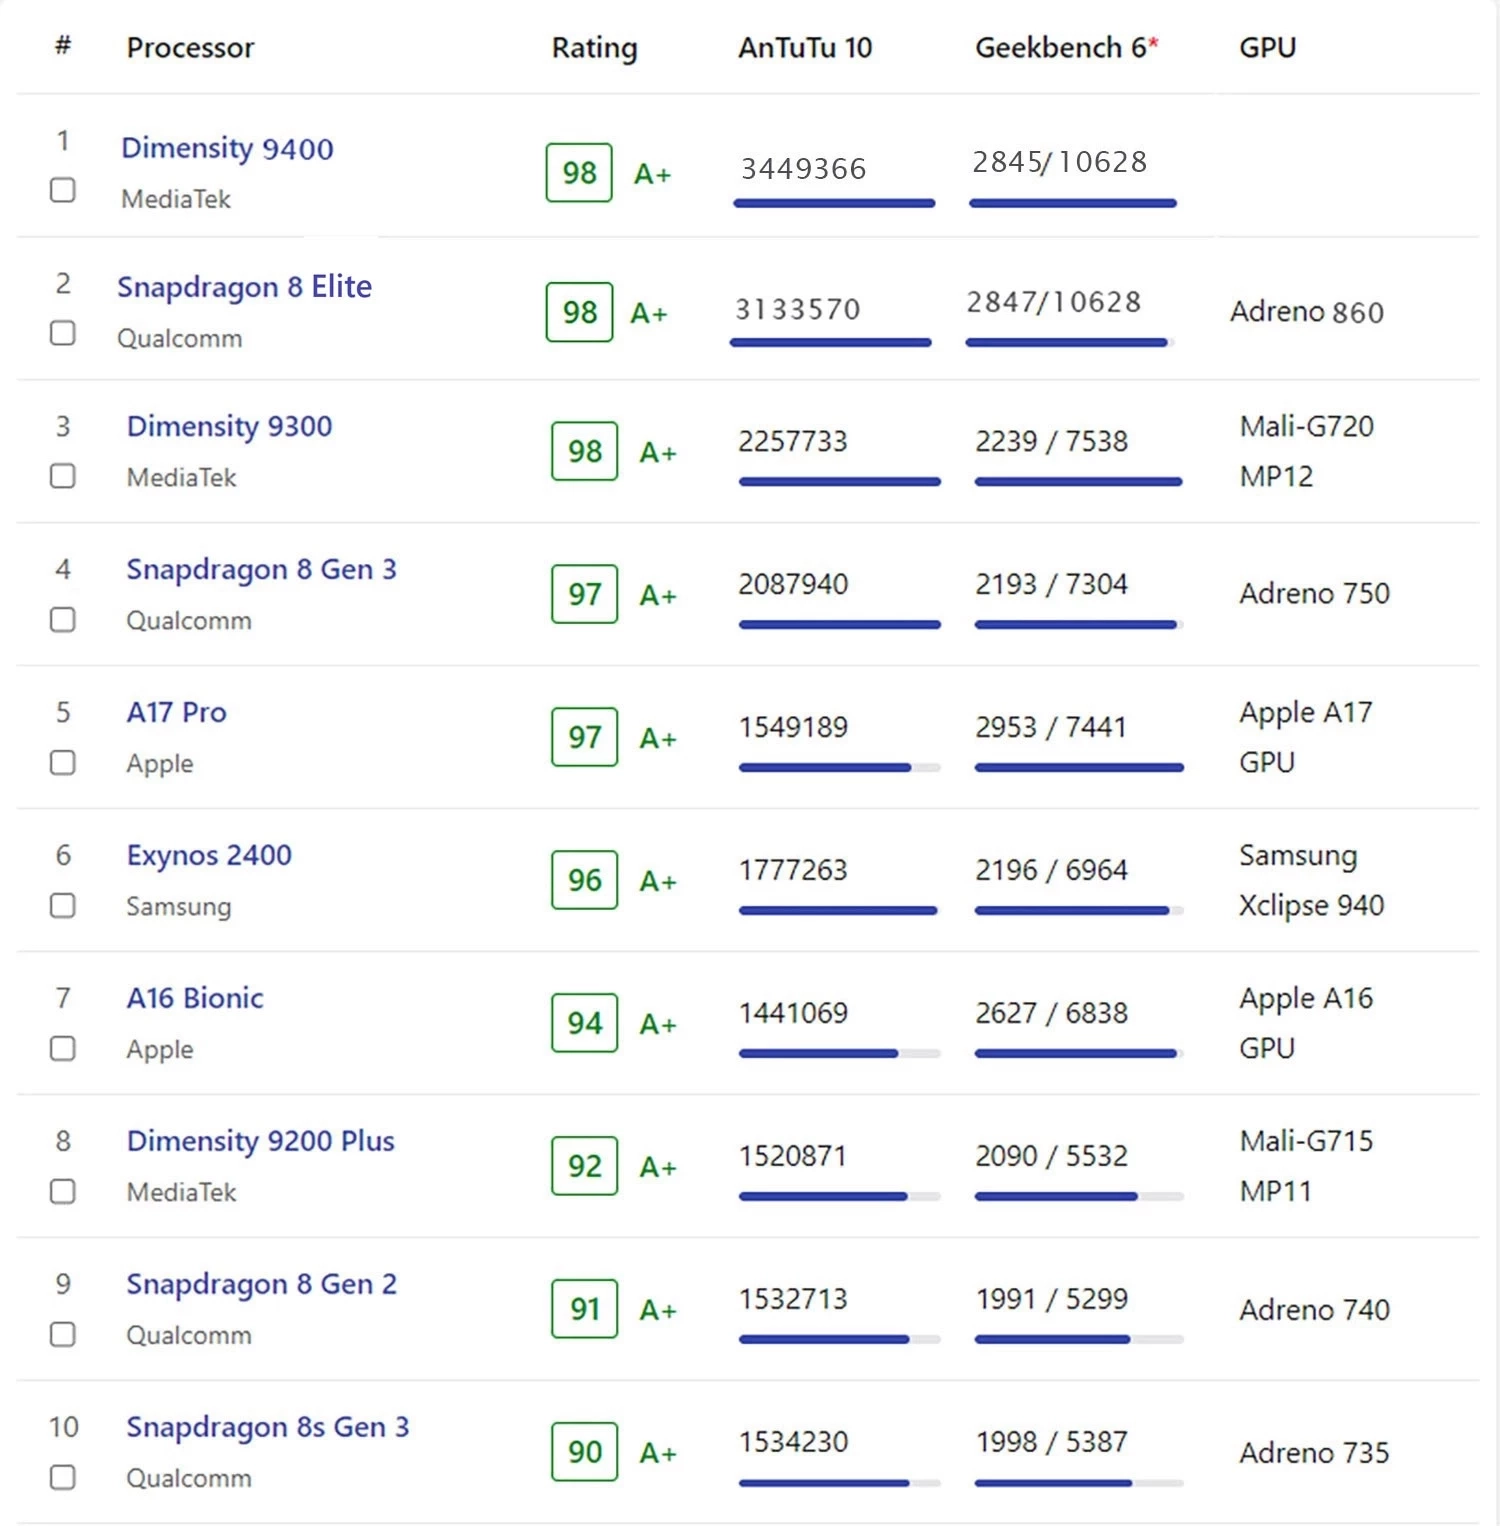The width and height of the screenshot is (1500, 1526).
Task: Select the Snapdragon 8s Gen 3 checkbox
Action: [x=63, y=1478]
